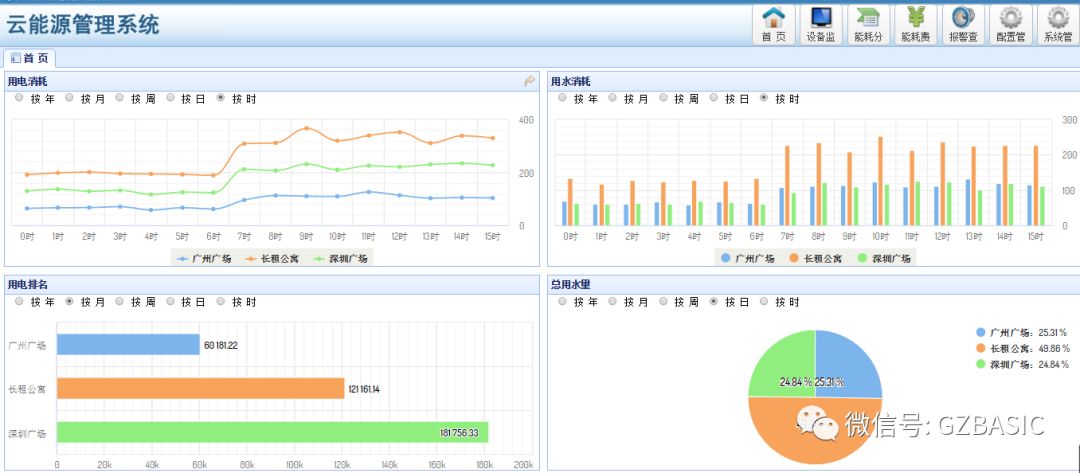The image size is (1080, 473).
Task: Open the 配置管 configuration gear icon
Action: pos(1011,24)
